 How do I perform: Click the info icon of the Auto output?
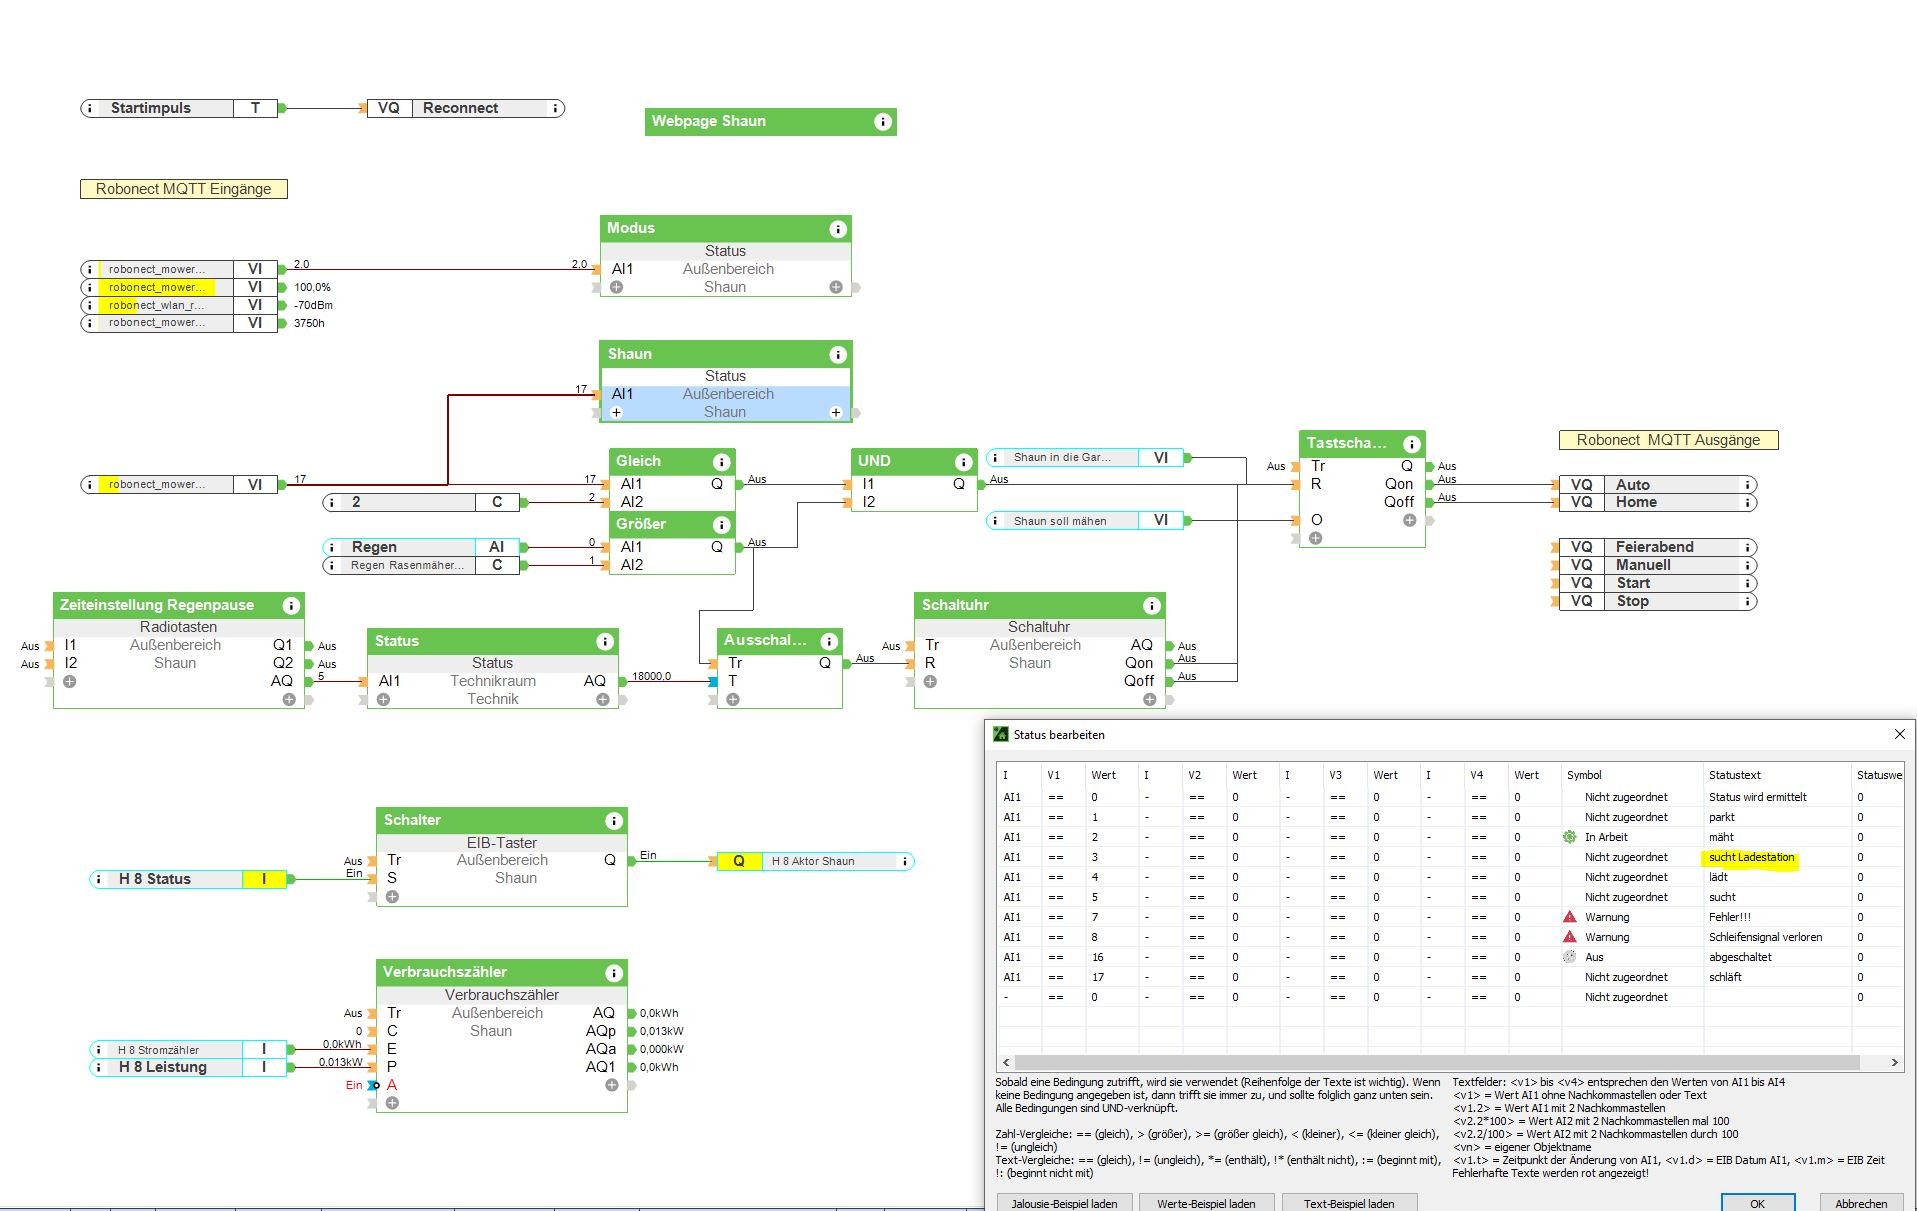[1748, 485]
